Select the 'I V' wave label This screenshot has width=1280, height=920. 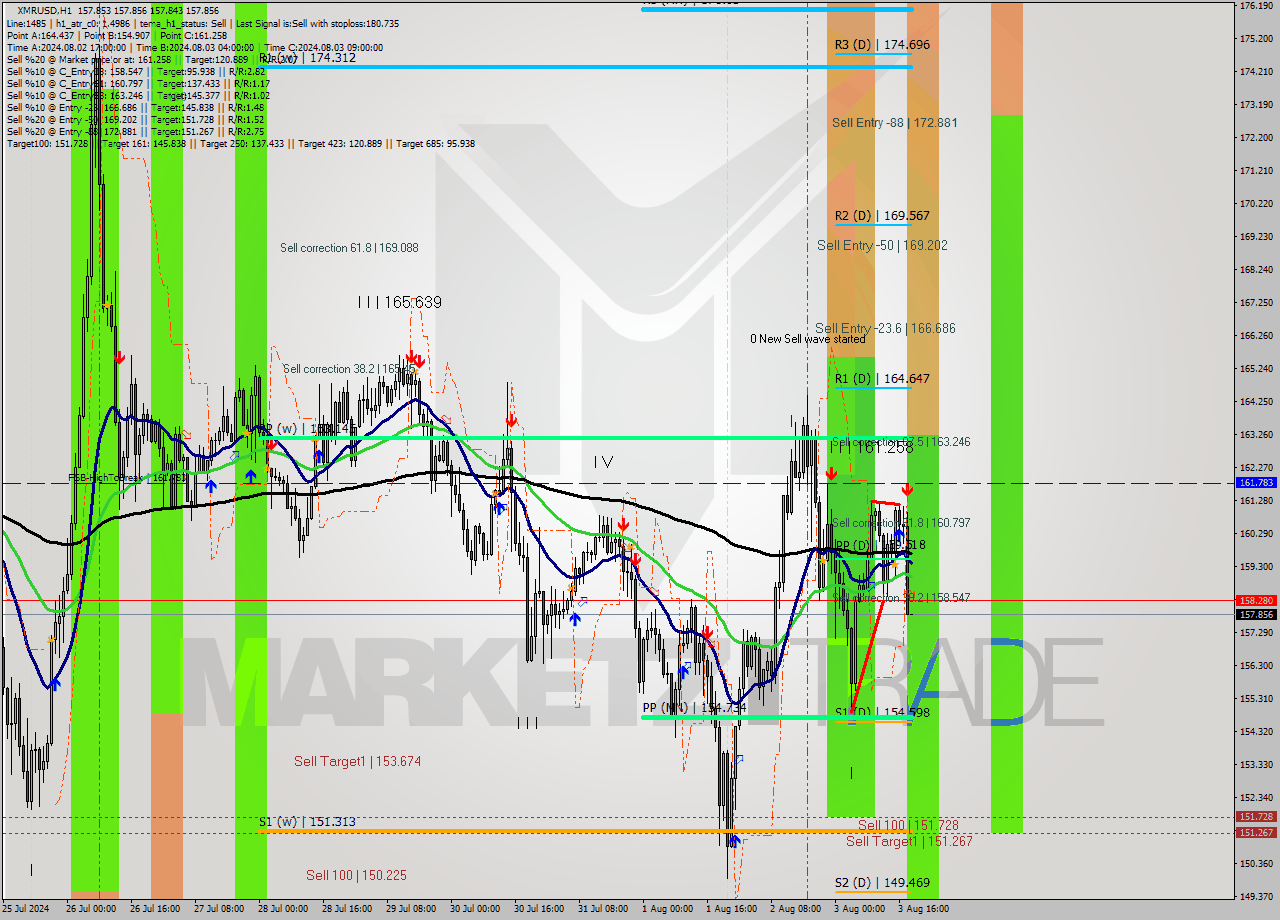click(x=603, y=462)
